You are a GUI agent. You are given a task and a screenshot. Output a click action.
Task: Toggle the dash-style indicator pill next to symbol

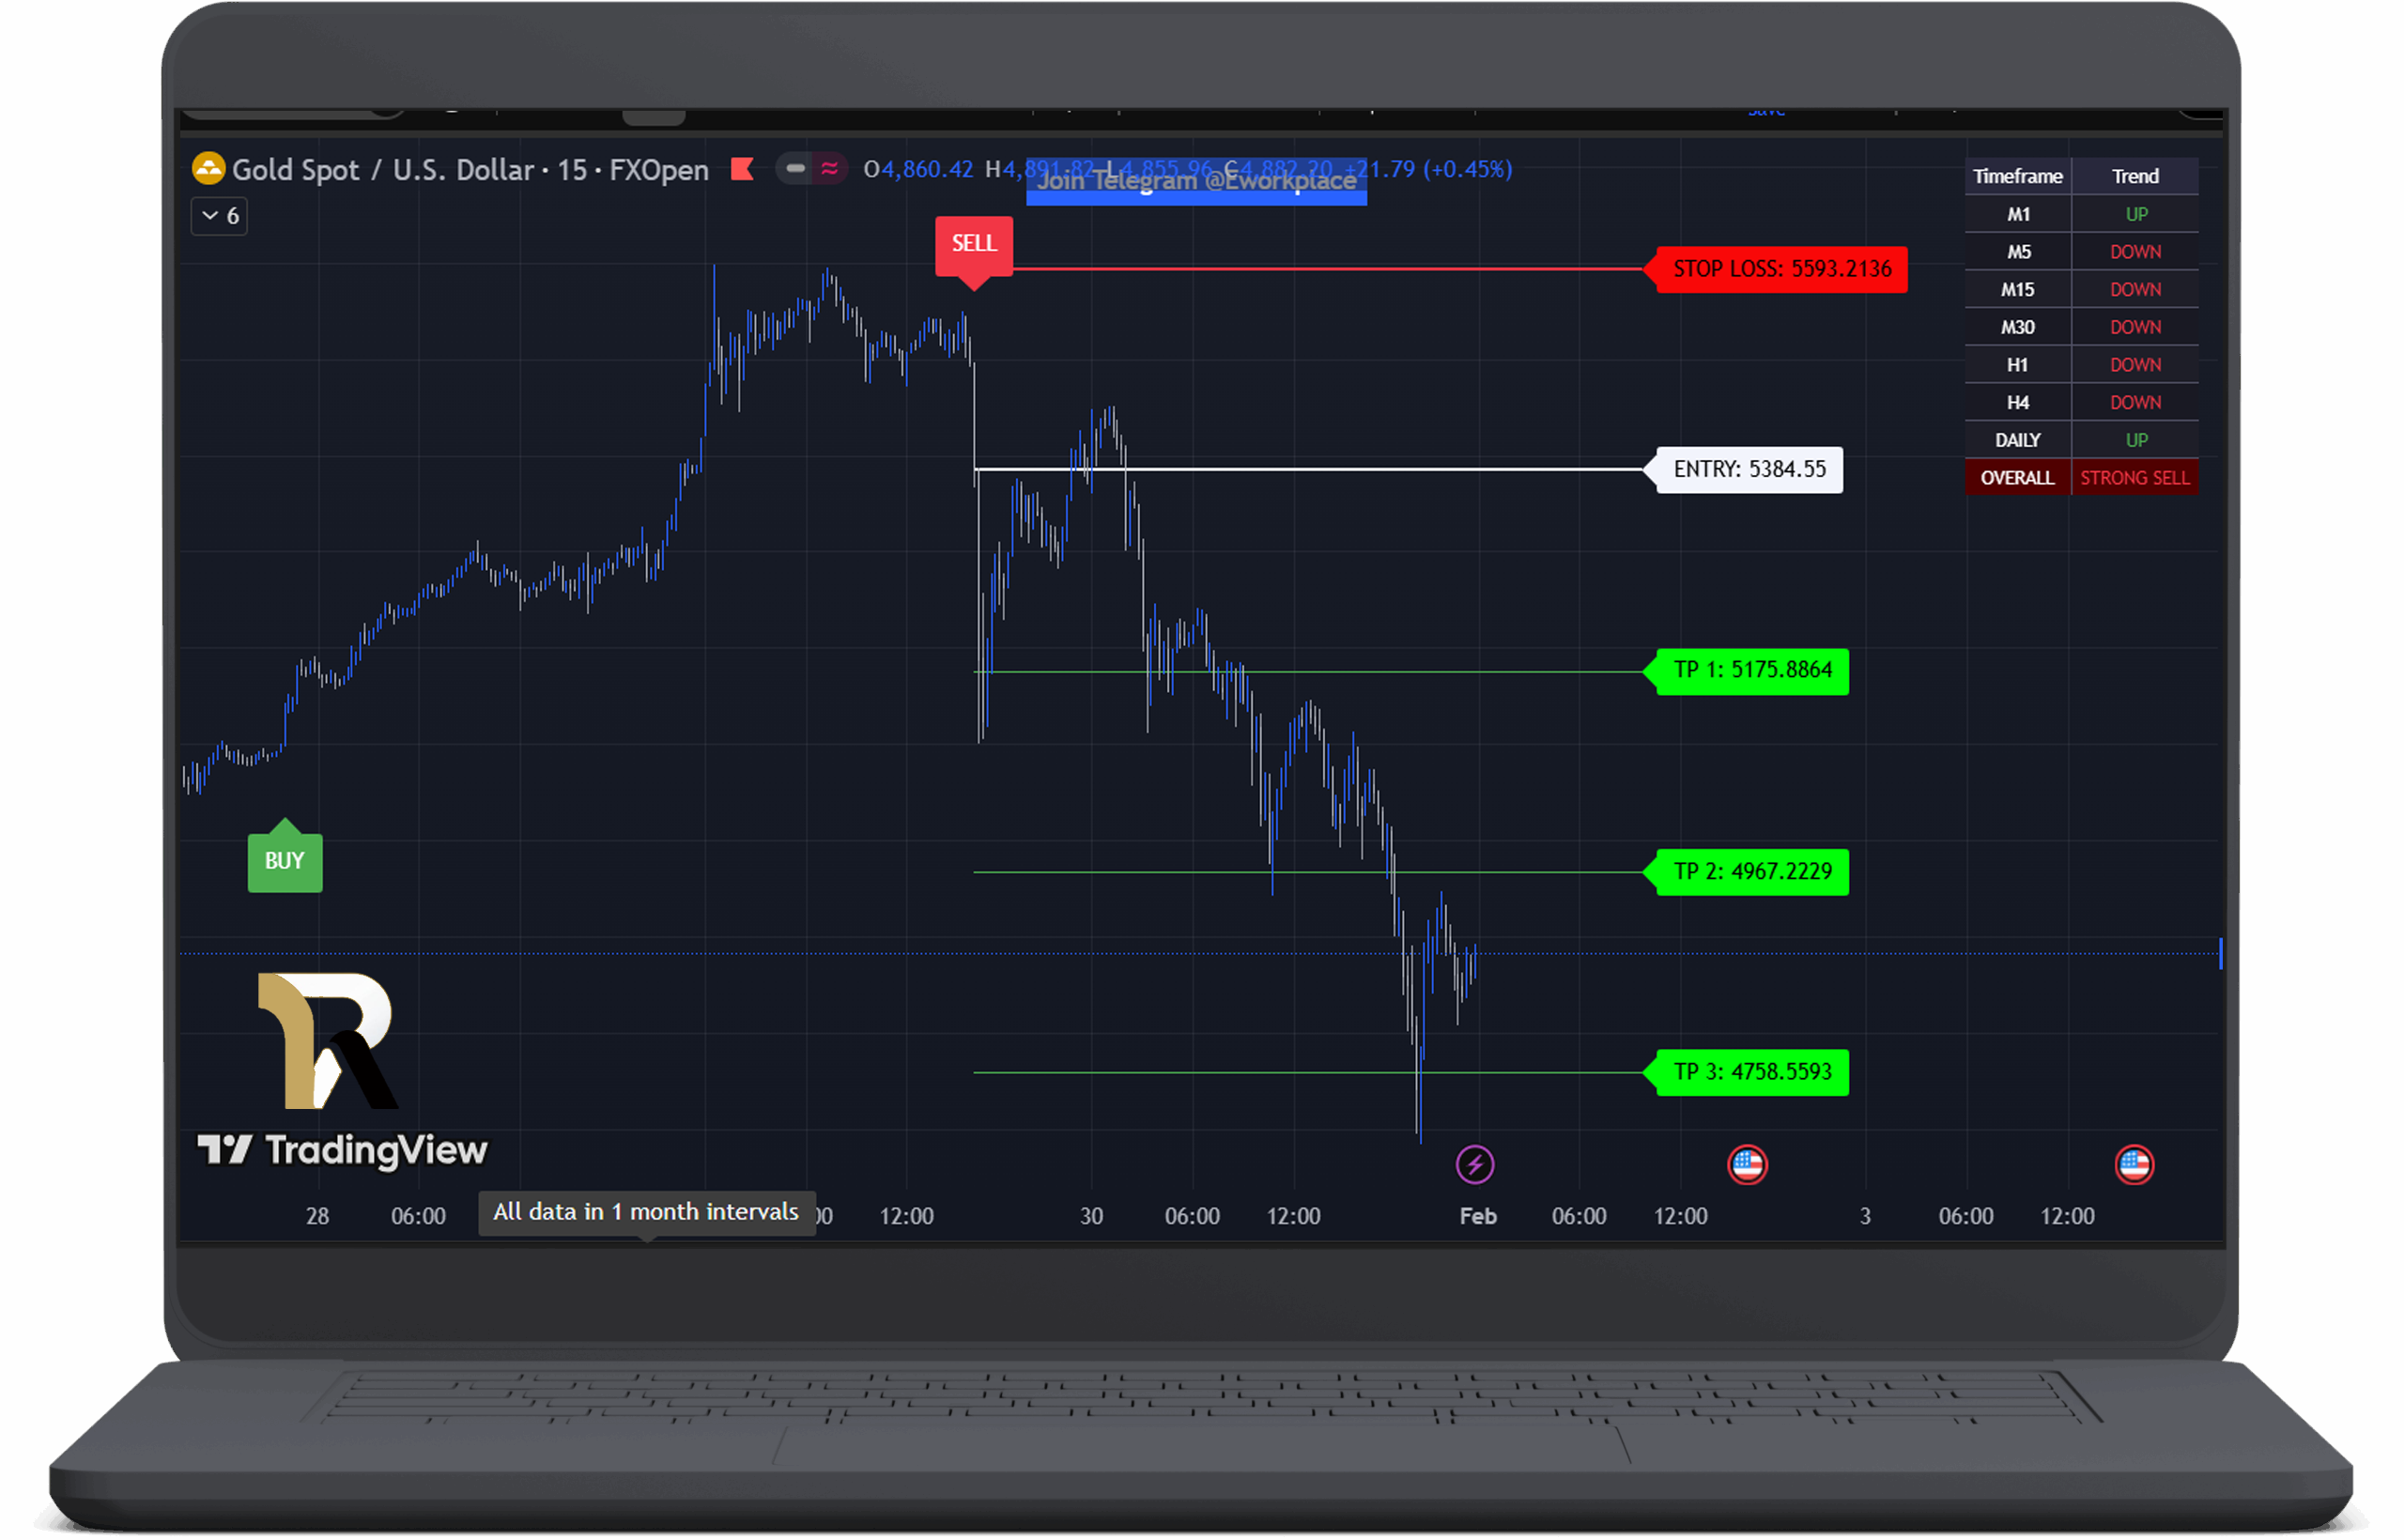point(795,169)
